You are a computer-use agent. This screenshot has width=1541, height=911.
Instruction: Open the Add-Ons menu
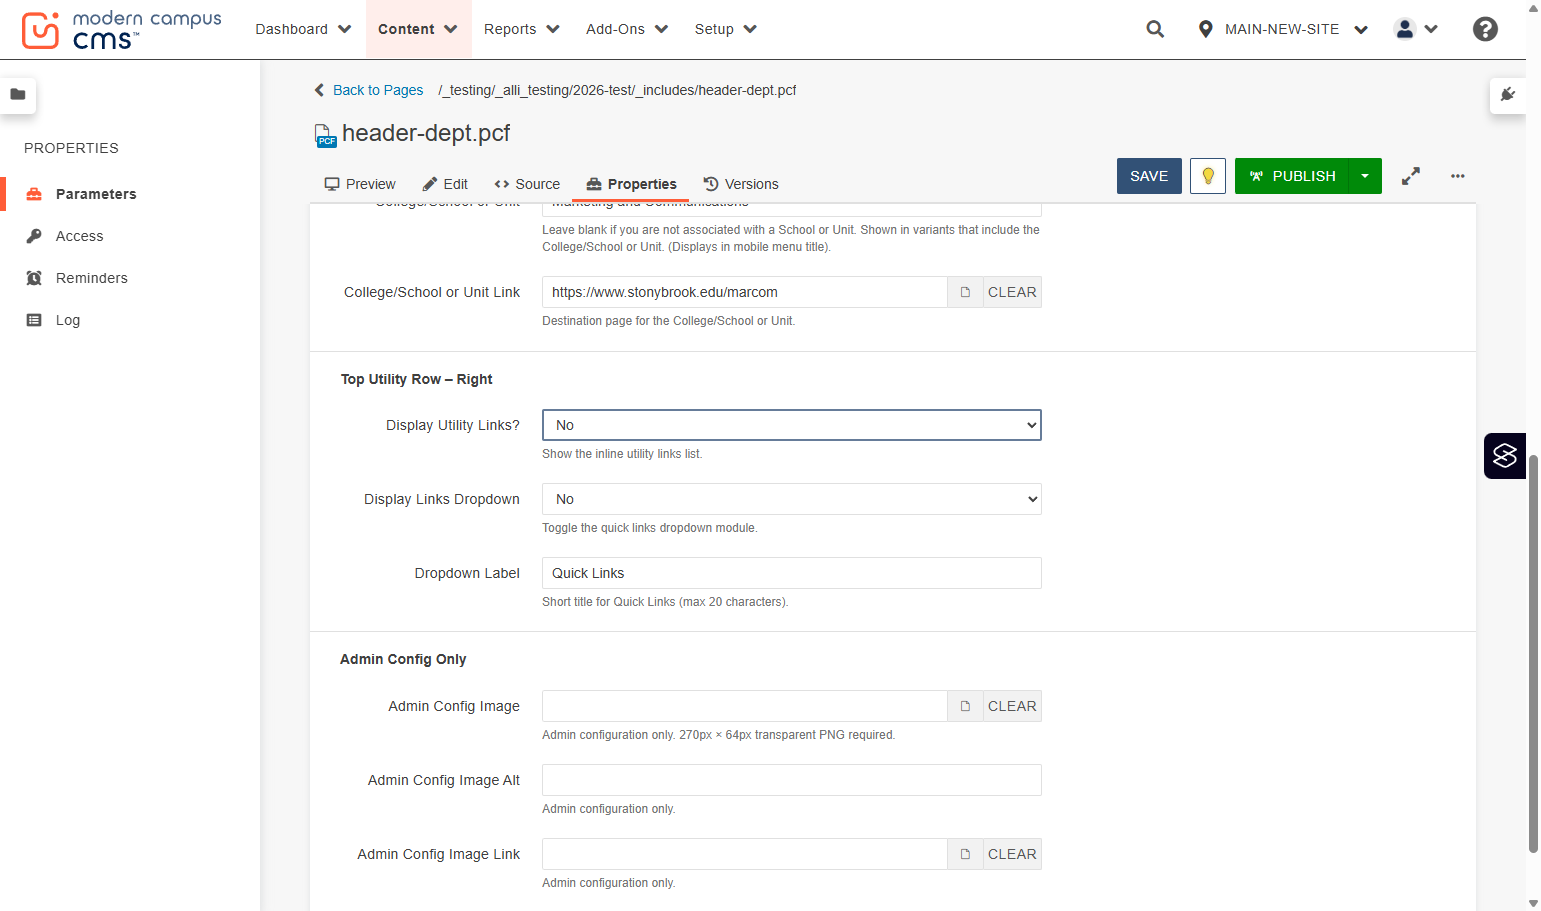pos(627,29)
